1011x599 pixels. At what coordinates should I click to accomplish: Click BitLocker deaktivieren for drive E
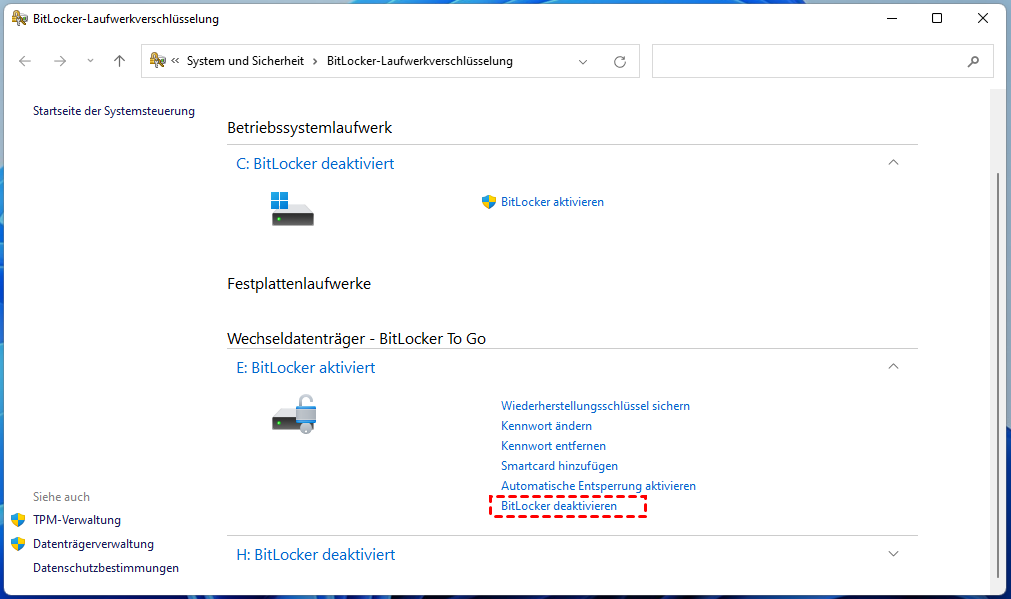pos(558,506)
